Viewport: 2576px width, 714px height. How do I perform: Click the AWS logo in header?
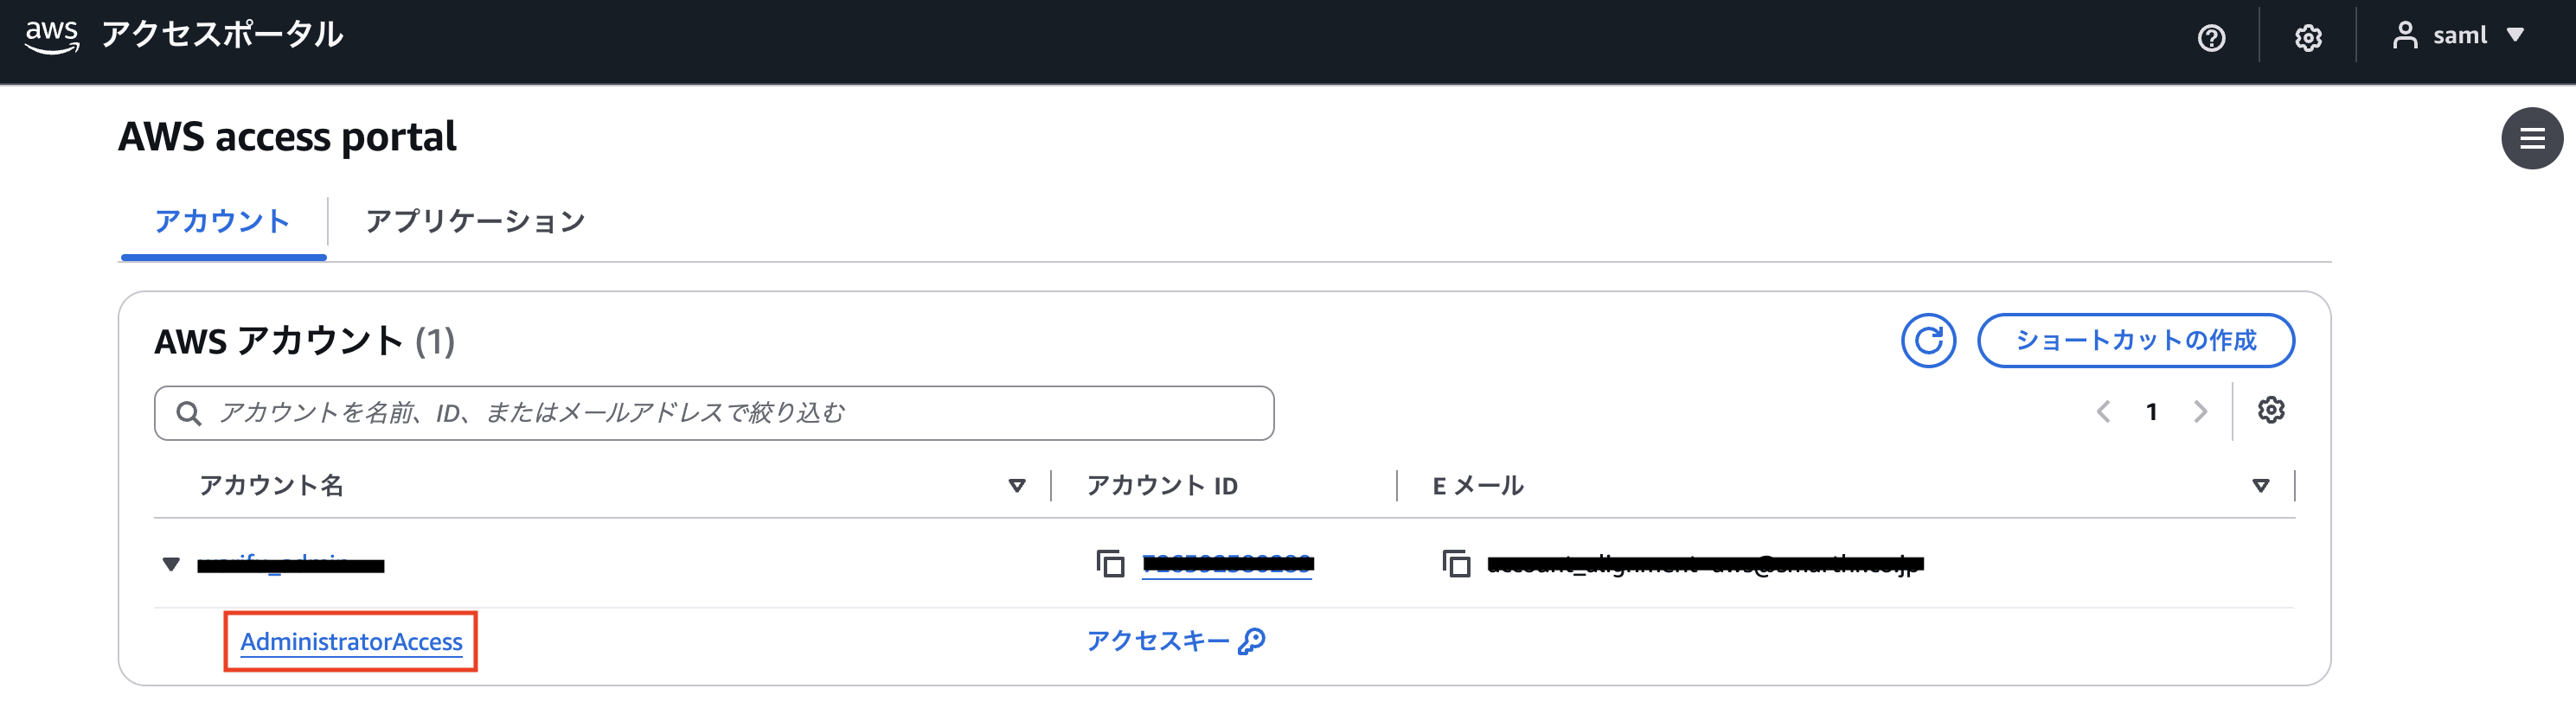pos(52,36)
